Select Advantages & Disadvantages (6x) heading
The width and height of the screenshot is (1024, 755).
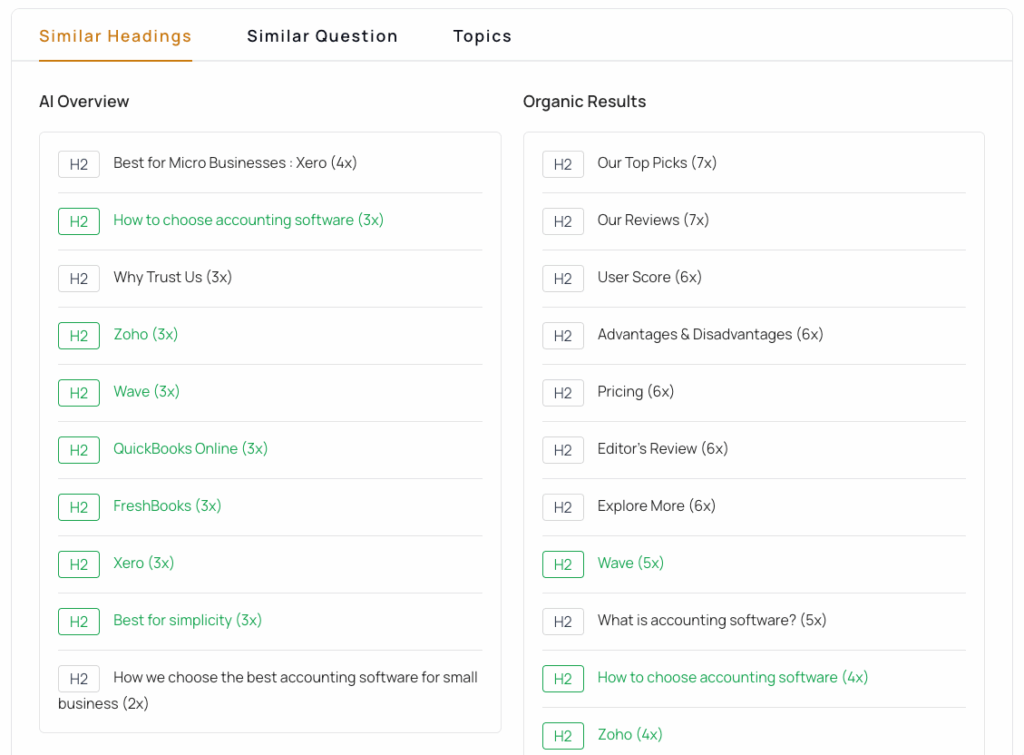(710, 334)
